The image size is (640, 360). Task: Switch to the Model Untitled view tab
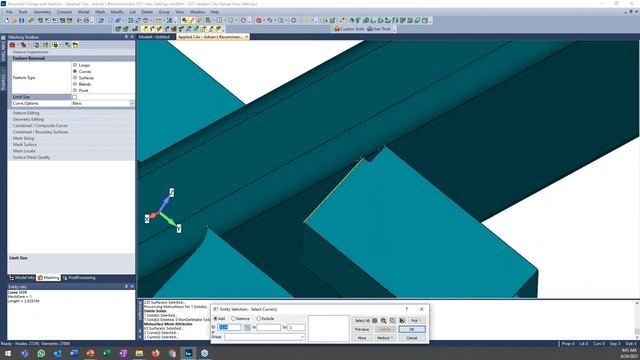(x=154, y=37)
